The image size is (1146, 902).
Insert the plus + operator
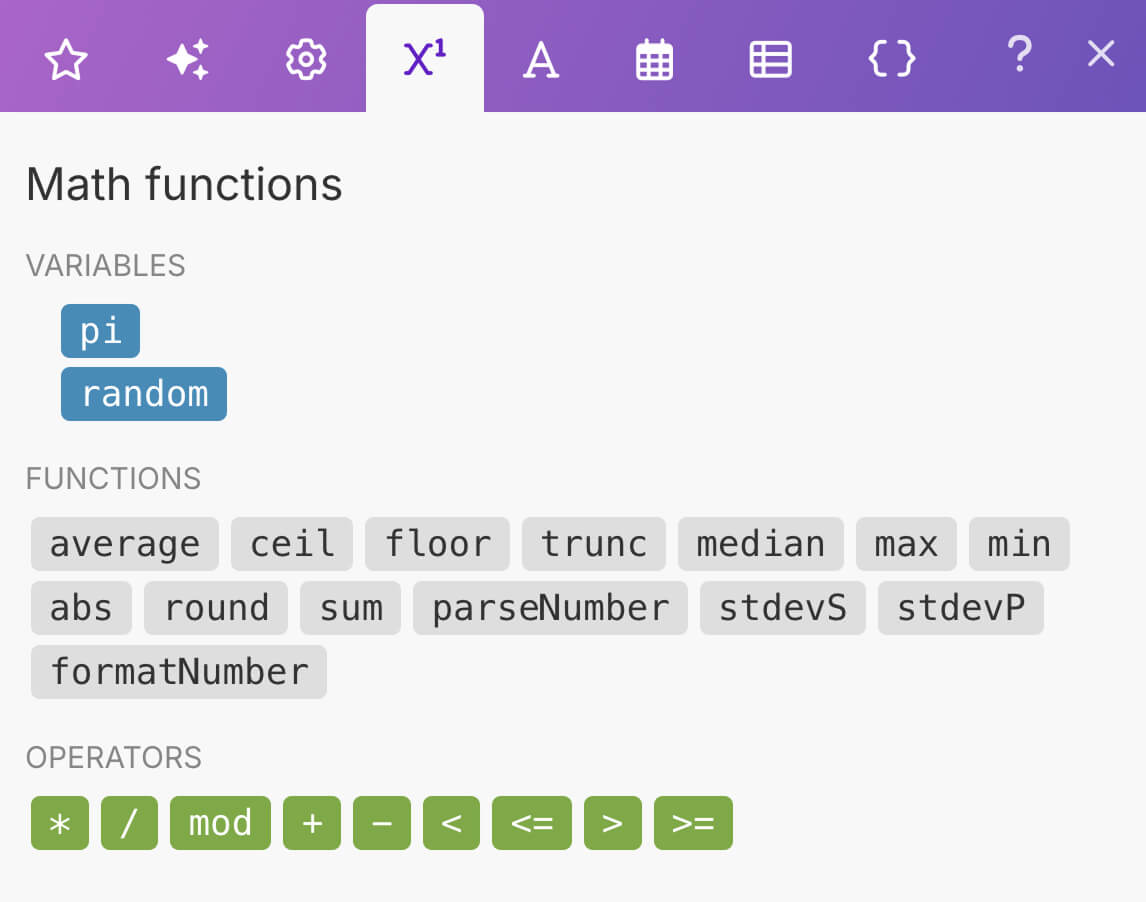pos(312,823)
